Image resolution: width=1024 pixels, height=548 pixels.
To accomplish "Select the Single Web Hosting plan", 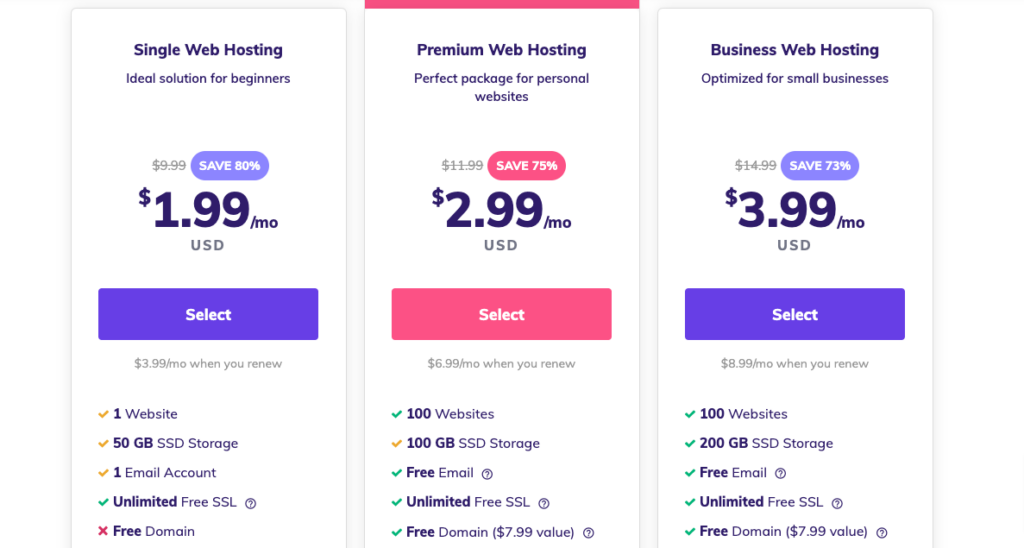I will pos(208,314).
